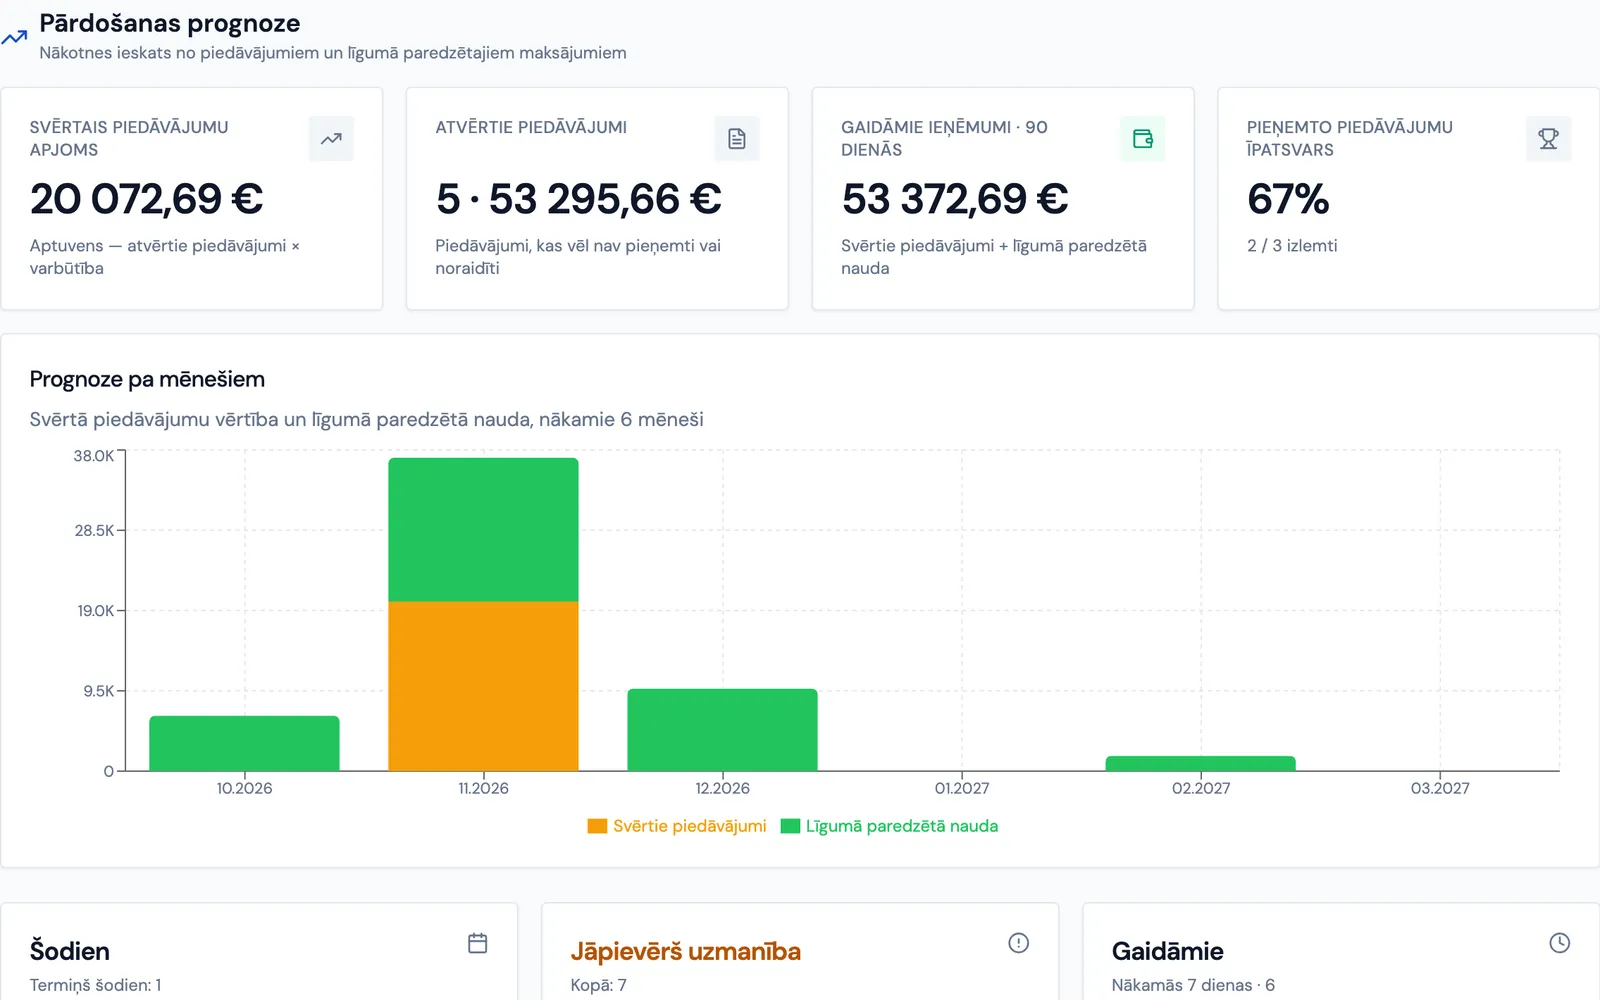1600x1000 pixels.
Task: Click the 9.5K y-axis label
Action: click(x=99, y=691)
